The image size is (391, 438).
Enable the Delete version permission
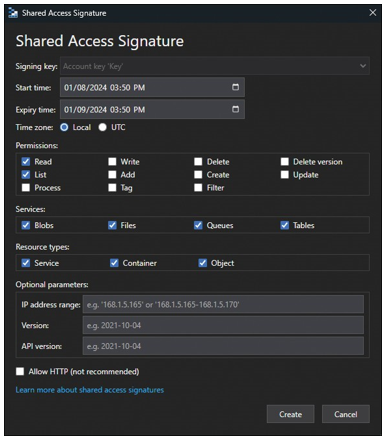pyautogui.click(x=285, y=162)
